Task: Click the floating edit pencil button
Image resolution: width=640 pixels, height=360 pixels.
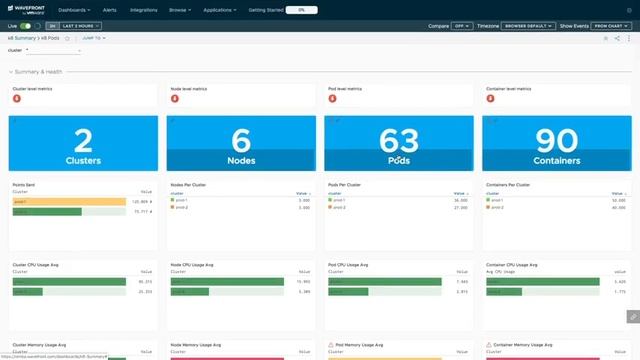Action: (633, 316)
